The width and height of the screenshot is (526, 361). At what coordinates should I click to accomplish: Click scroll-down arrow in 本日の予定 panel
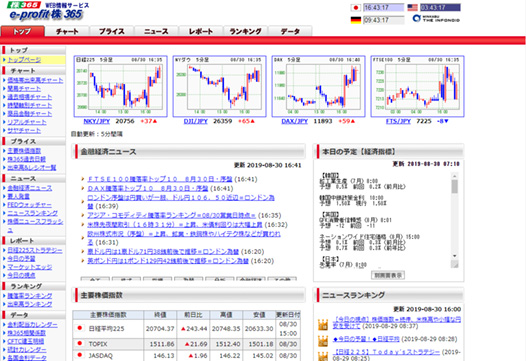coord(455,256)
